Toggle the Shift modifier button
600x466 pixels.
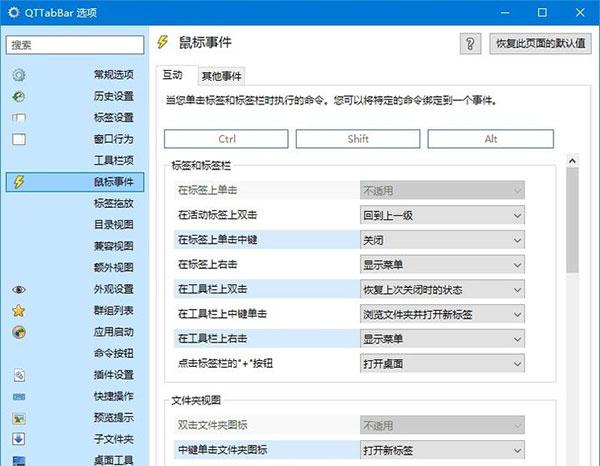coord(358,139)
